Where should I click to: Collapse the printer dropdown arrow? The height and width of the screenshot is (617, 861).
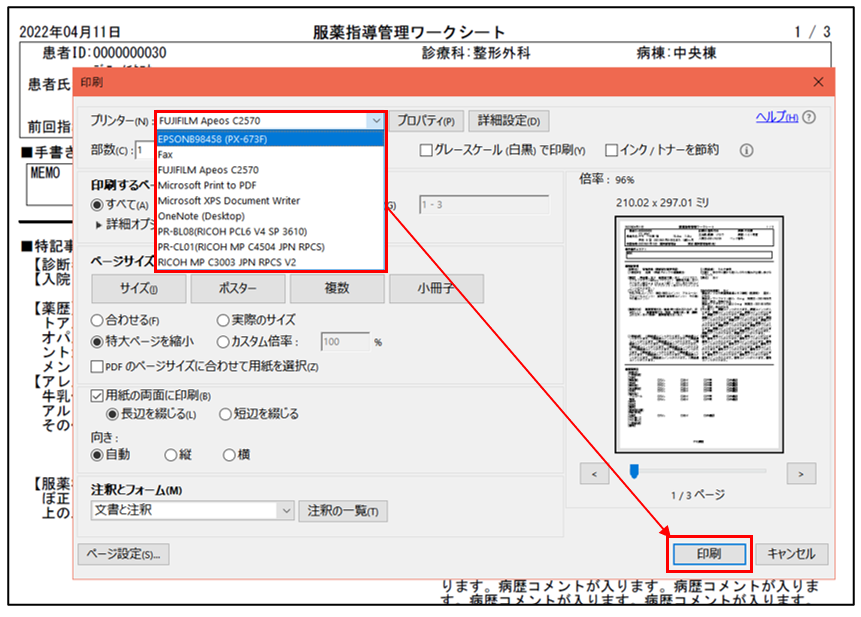[375, 121]
